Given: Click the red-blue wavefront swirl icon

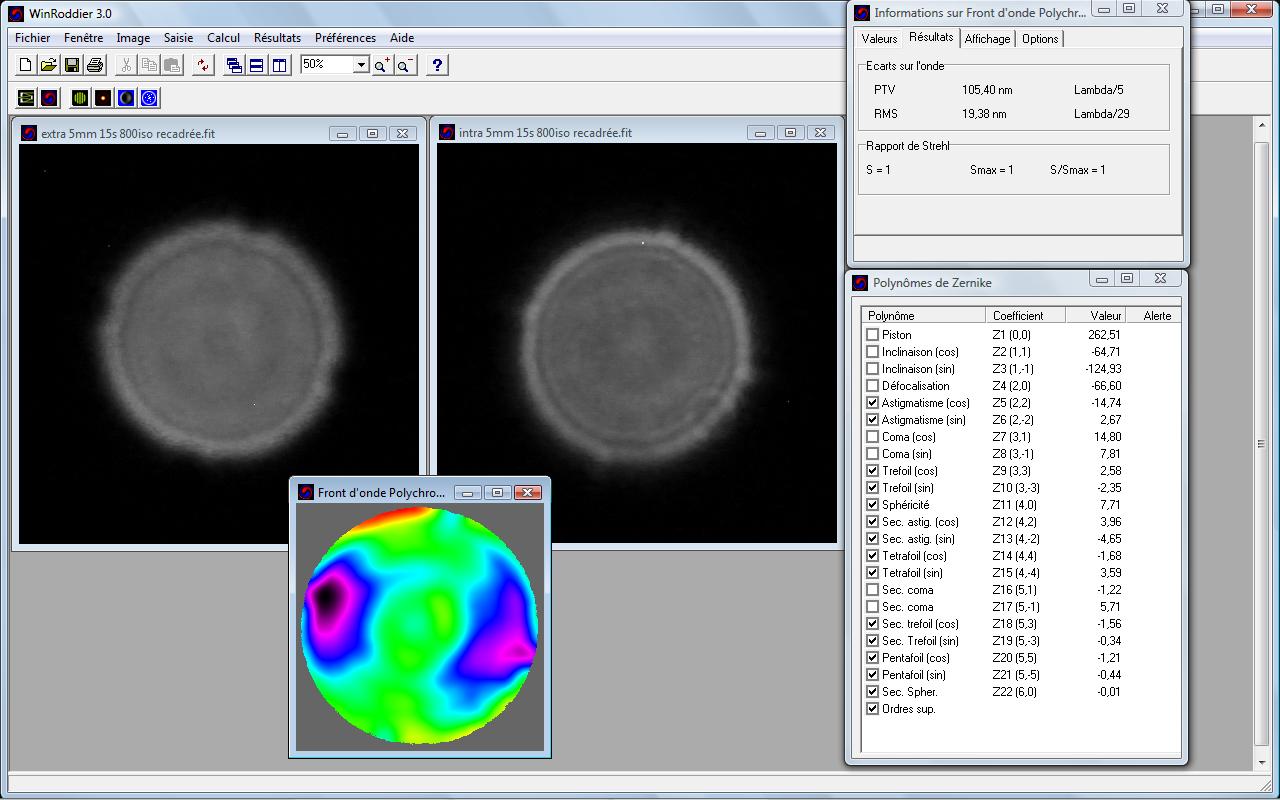Looking at the screenshot, I should (49, 98).
